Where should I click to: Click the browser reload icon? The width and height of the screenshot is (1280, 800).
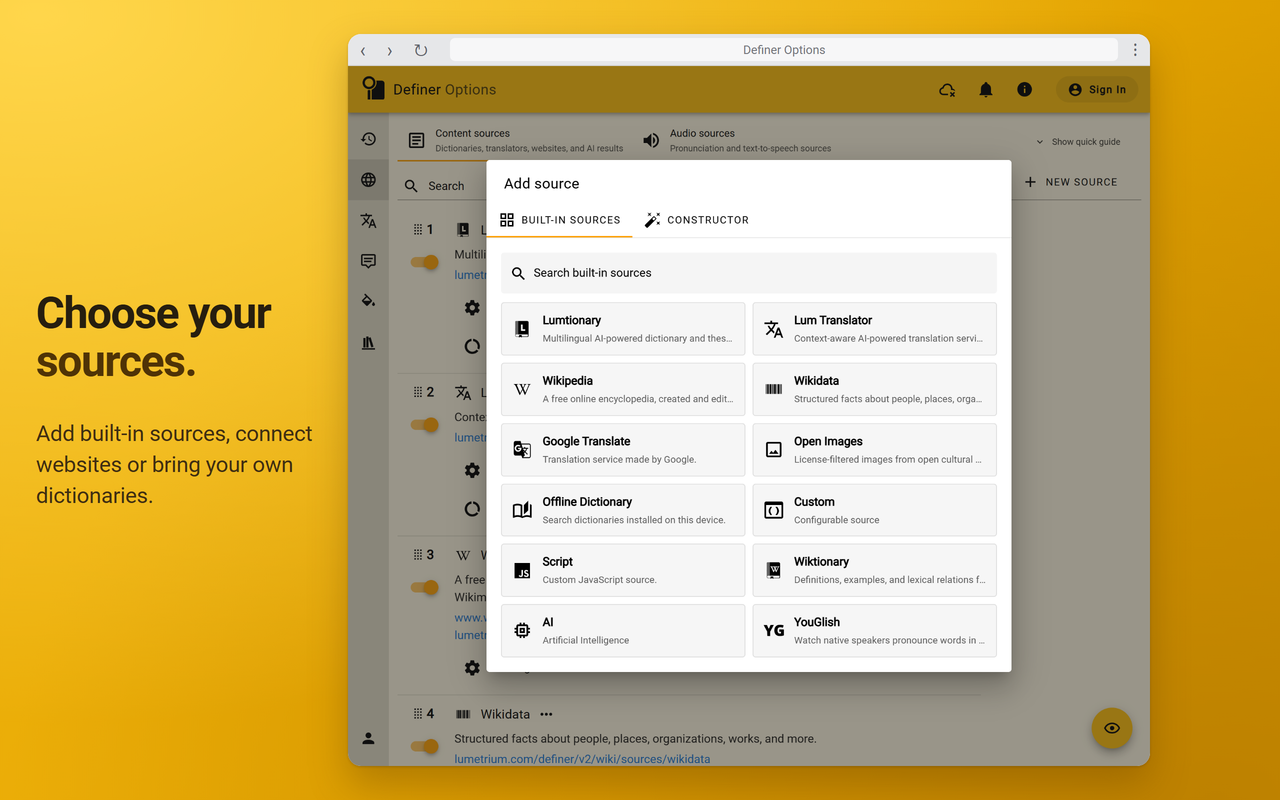pos(421,50)
